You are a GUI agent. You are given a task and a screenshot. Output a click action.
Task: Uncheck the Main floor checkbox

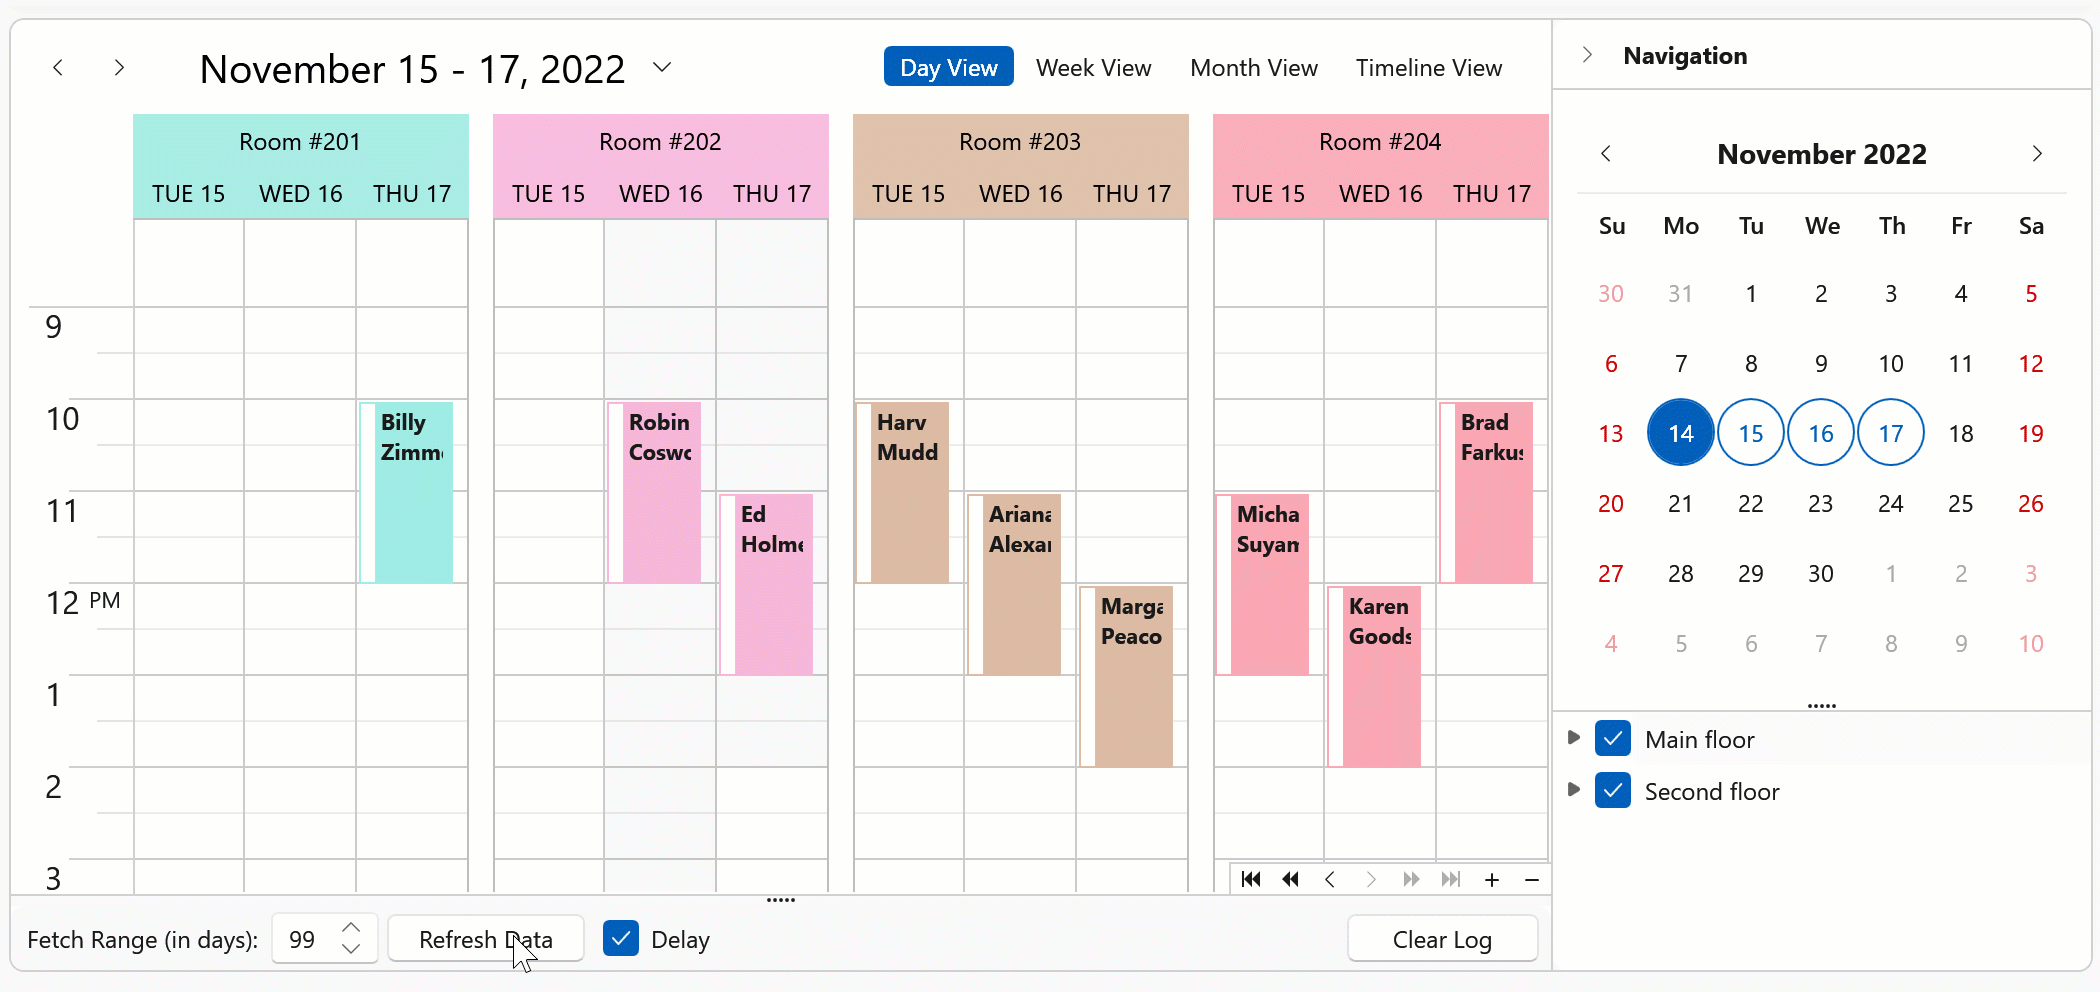click(1613, 738)
